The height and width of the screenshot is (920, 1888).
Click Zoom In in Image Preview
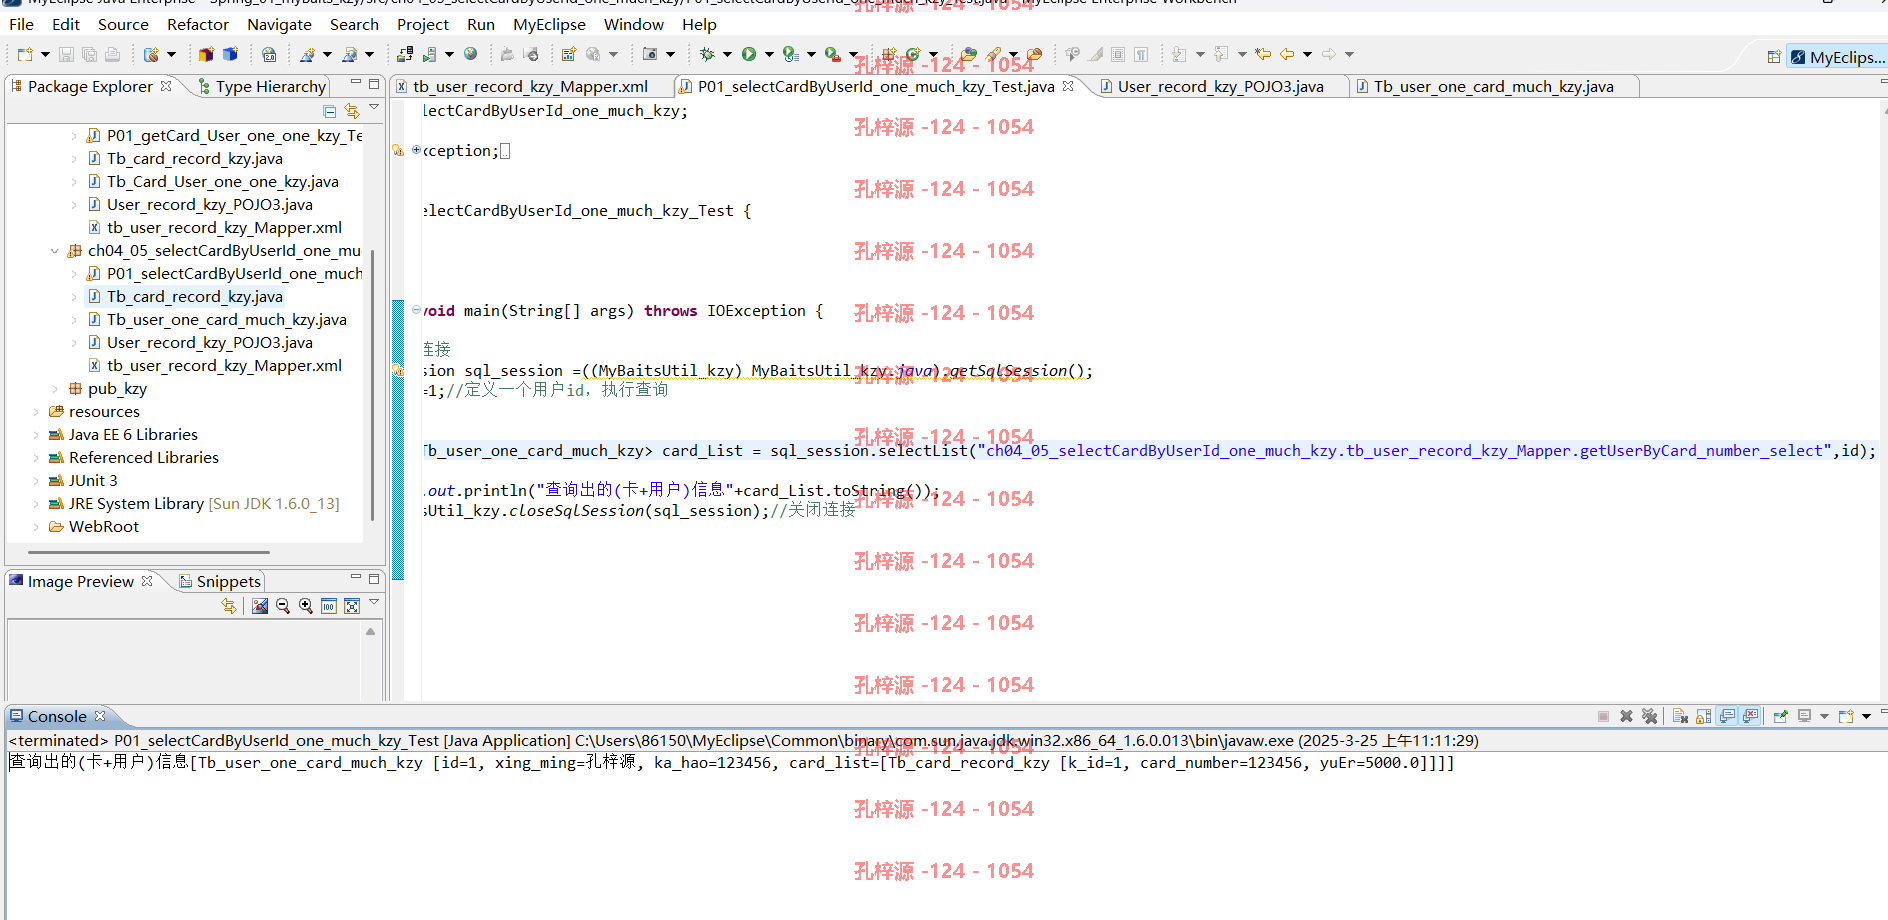pyautogui.click(x=306, y=606)
